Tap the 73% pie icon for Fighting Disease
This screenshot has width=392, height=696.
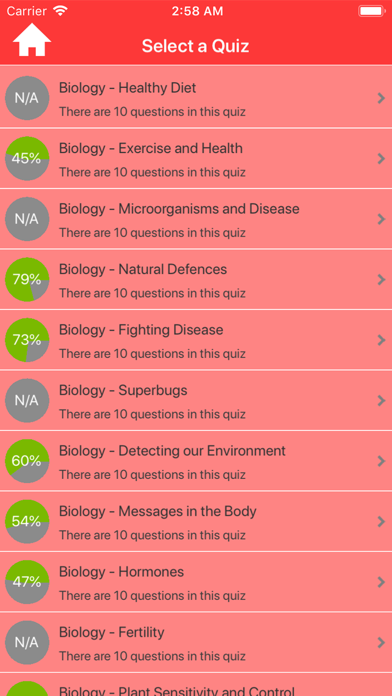click(x=27, y=340)
